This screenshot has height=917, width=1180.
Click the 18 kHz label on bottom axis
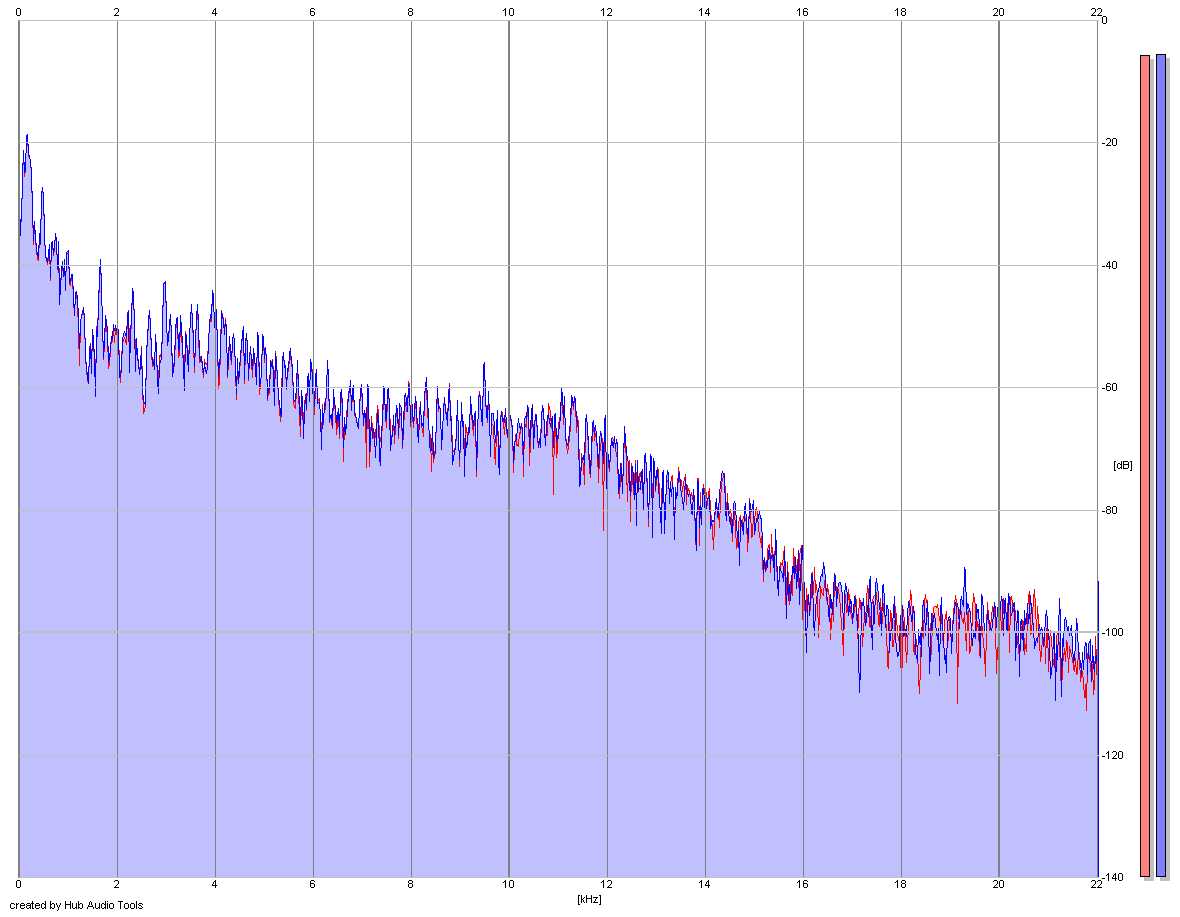click(900, 885)
